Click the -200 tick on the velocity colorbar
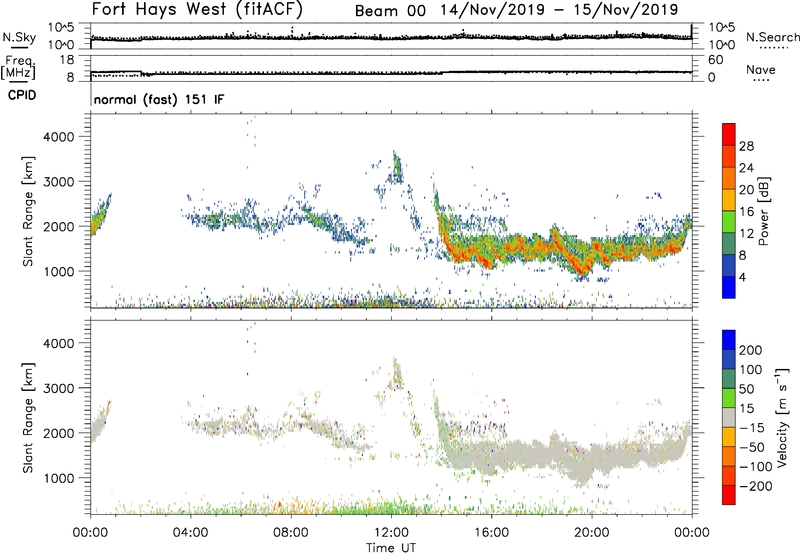The width and height of the screenshot is (800, 554). (x=756, y=486)
